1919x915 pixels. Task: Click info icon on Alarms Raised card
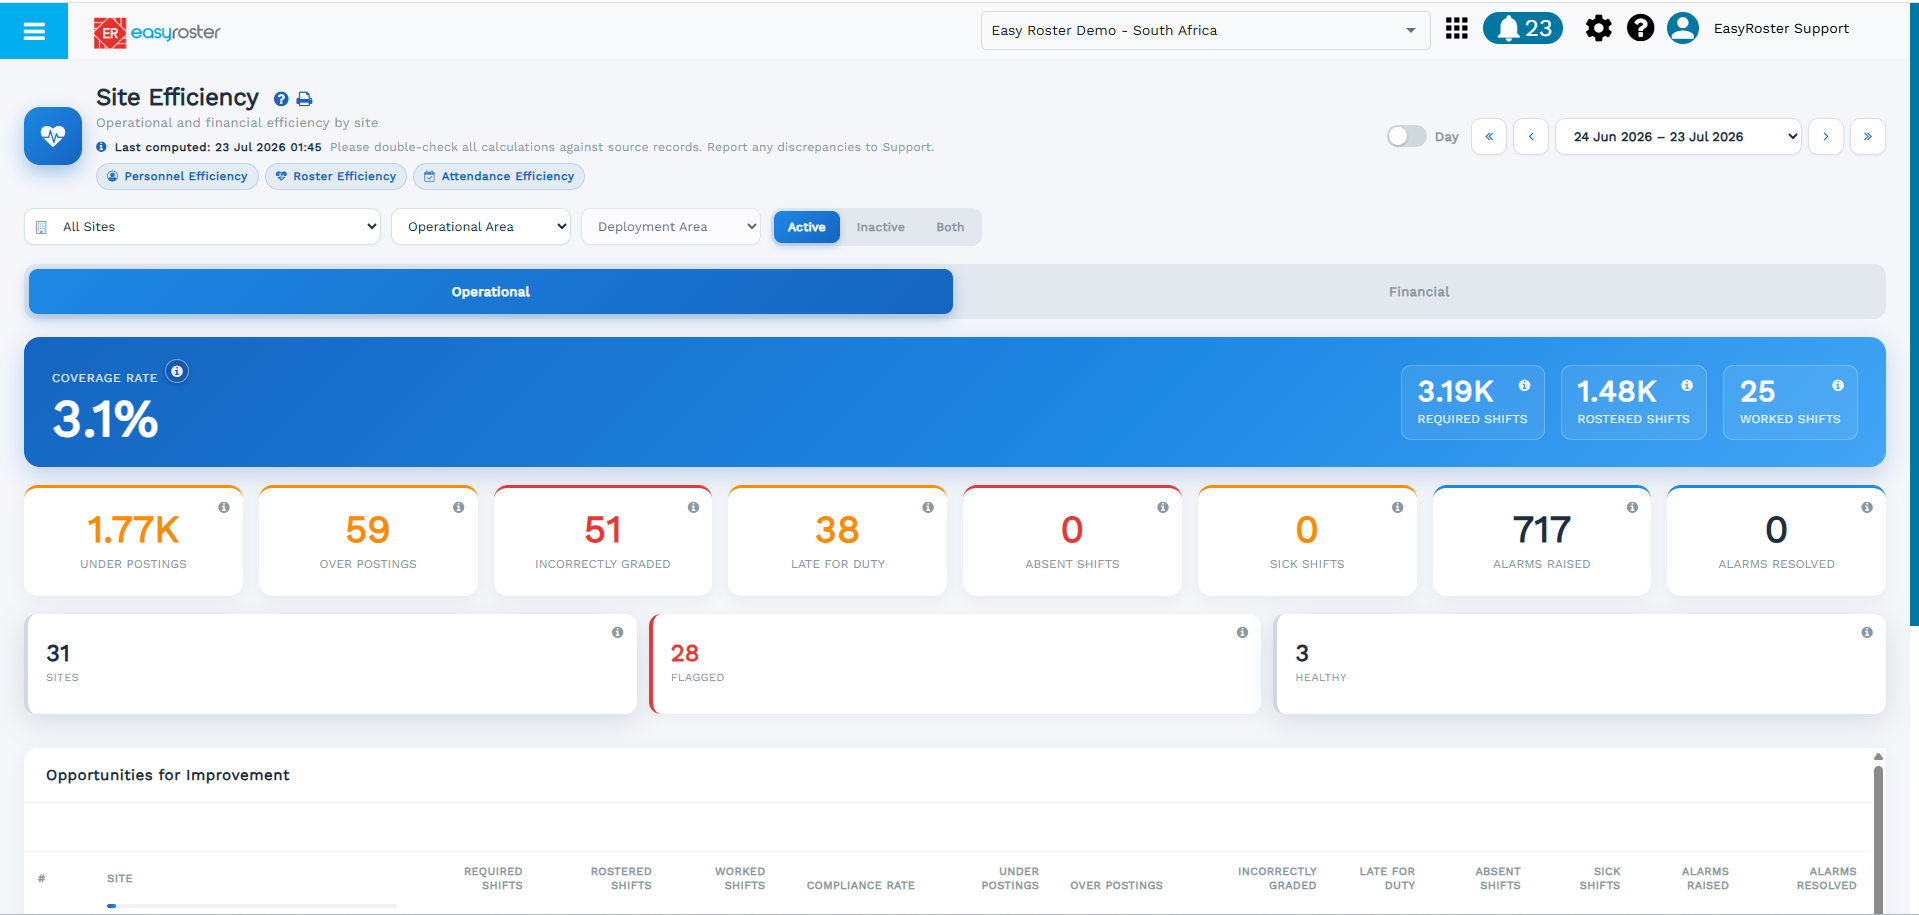(x=1632, y=507)
